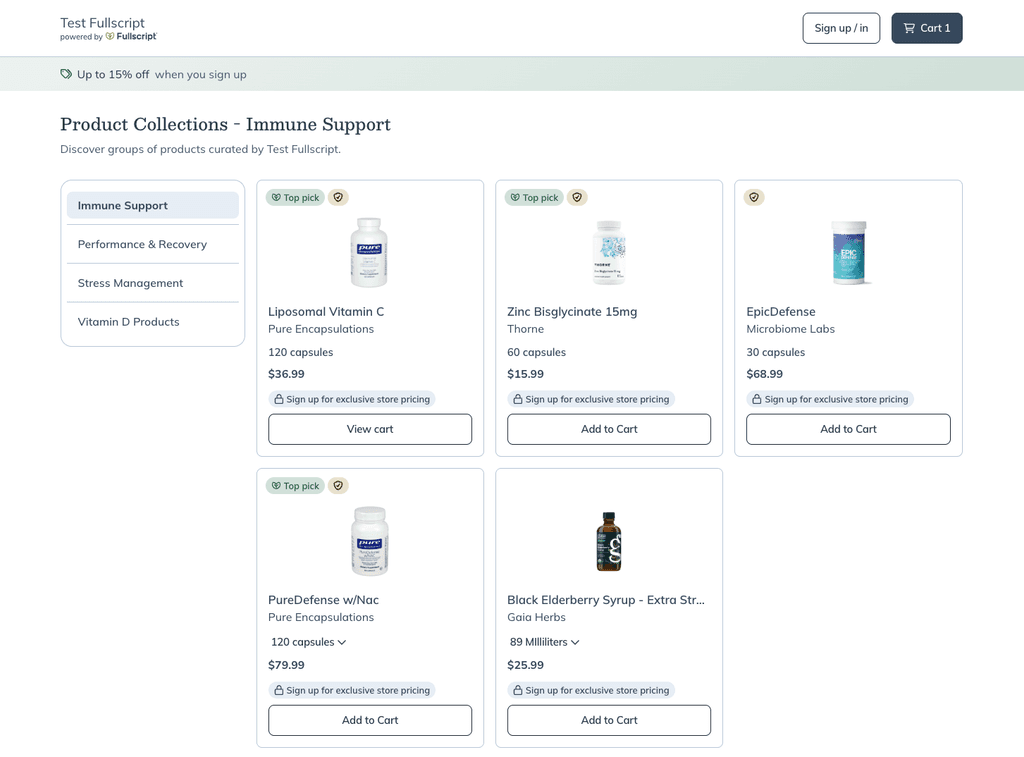The height and width of the screenshot is (757, 1024).
Task: Open Vitamin D Products collection
Action: [x=153, y=321]
